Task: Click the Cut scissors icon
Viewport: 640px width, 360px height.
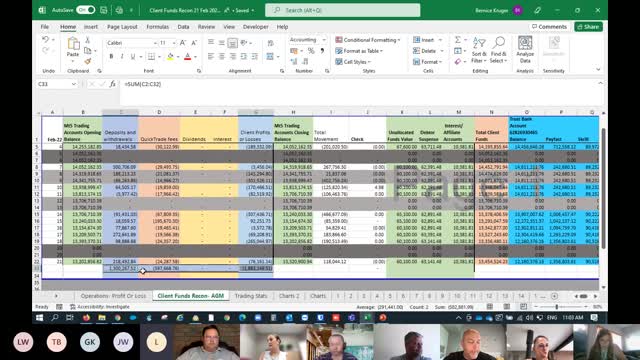Action: [x=87, y=40]
